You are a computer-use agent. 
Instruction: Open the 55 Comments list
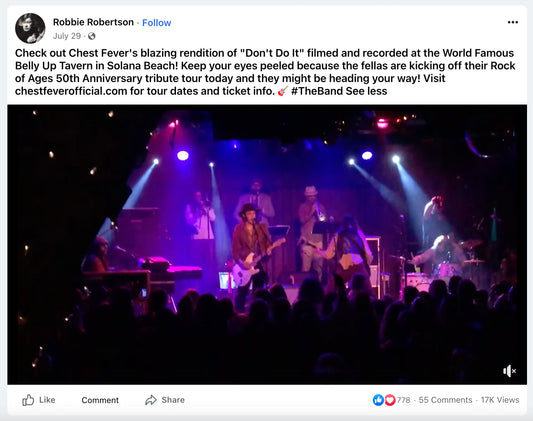coord(445,400)
